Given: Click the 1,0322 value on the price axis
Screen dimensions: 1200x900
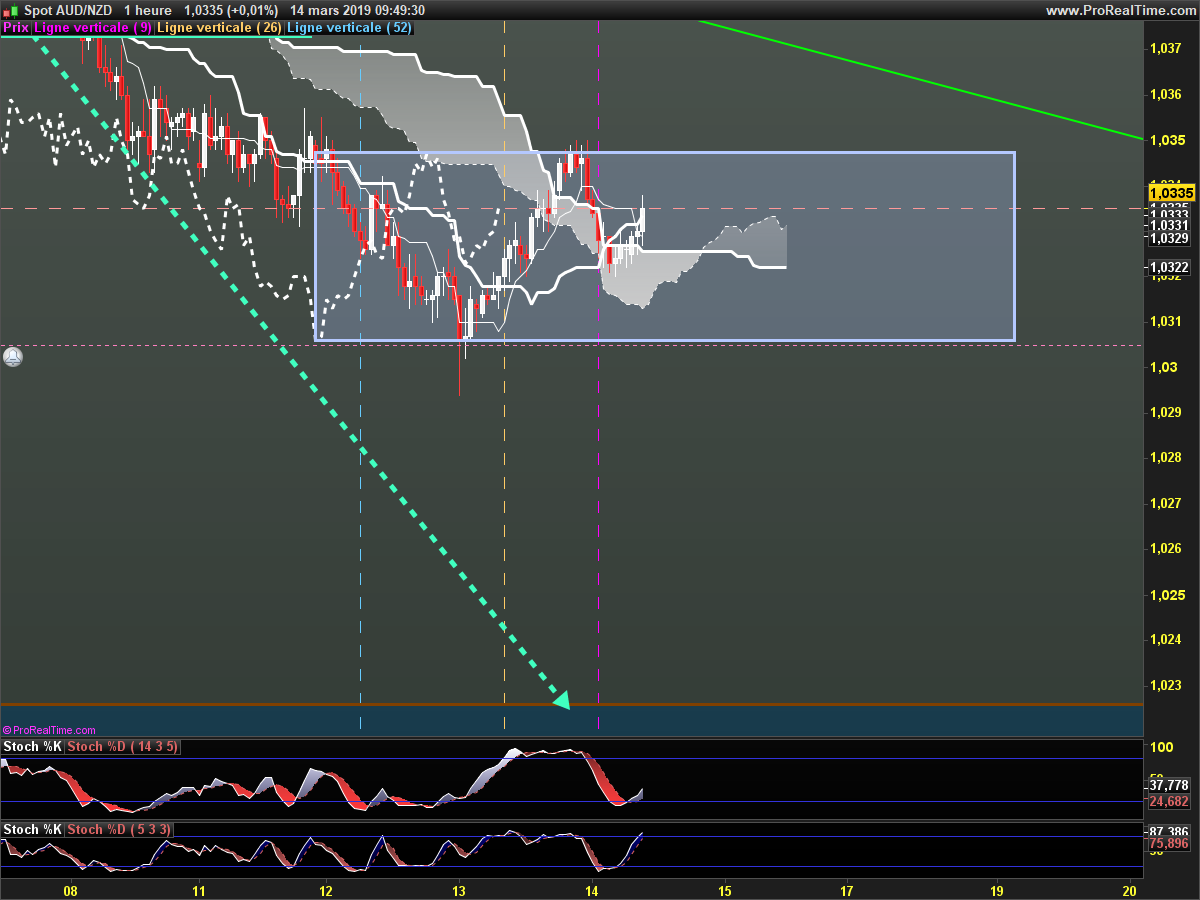Looking at the screenshot, I should tap(1169, 267).
